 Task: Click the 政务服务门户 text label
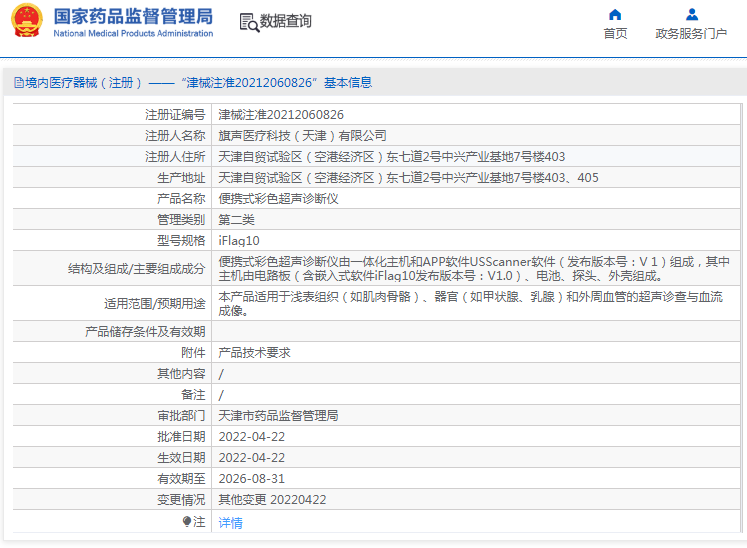691,33
